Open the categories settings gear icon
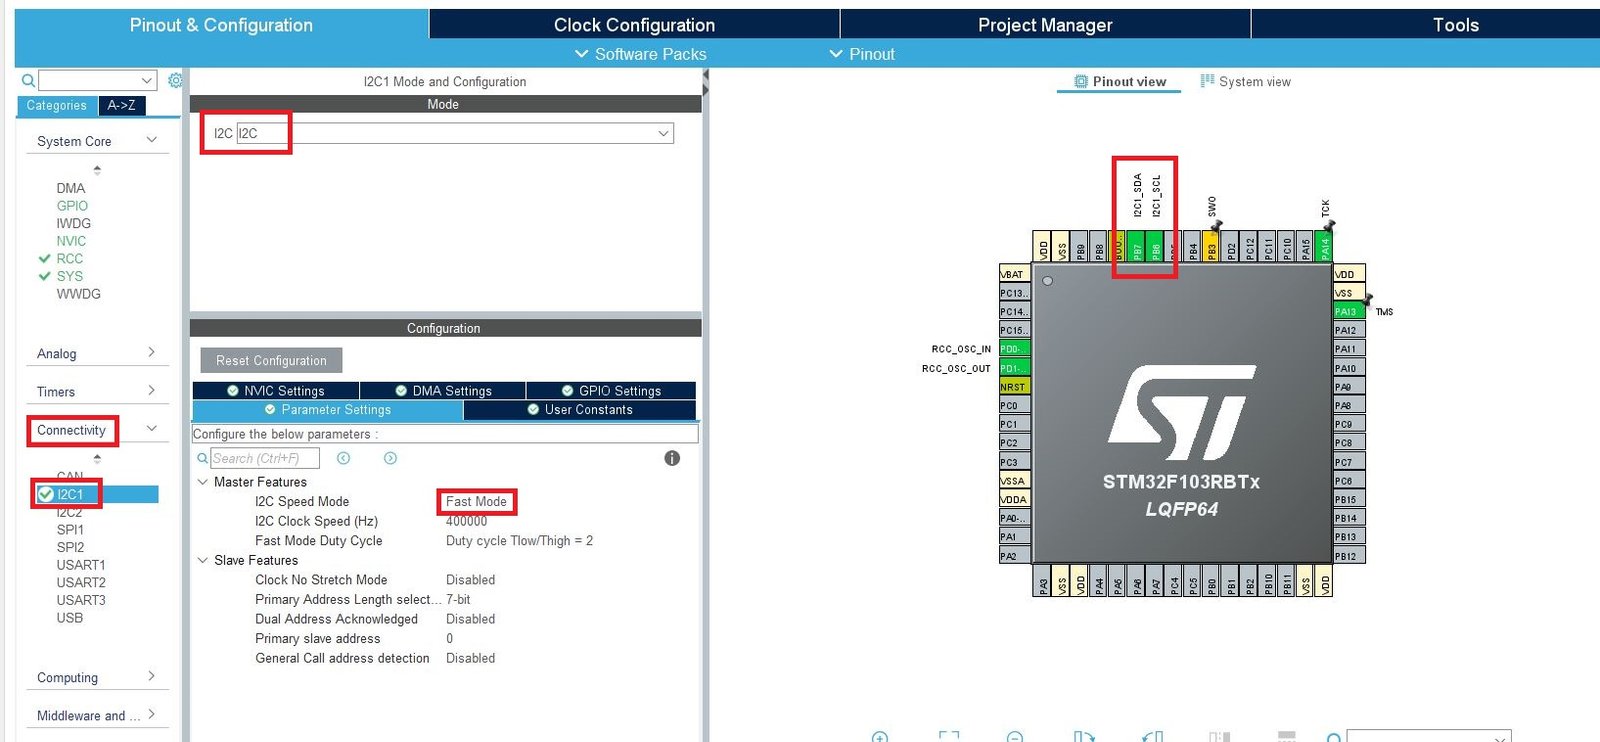1600x742 pixels. click(x=176, y=80)
